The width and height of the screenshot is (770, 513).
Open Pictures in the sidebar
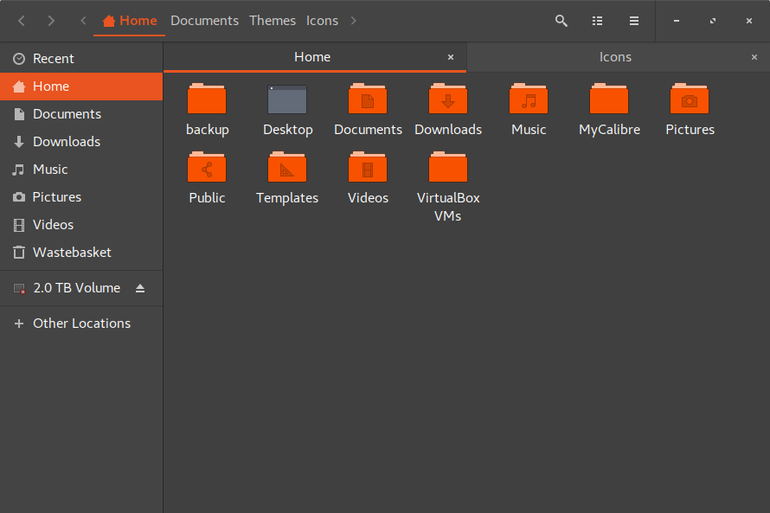click(x=81, y=197)
